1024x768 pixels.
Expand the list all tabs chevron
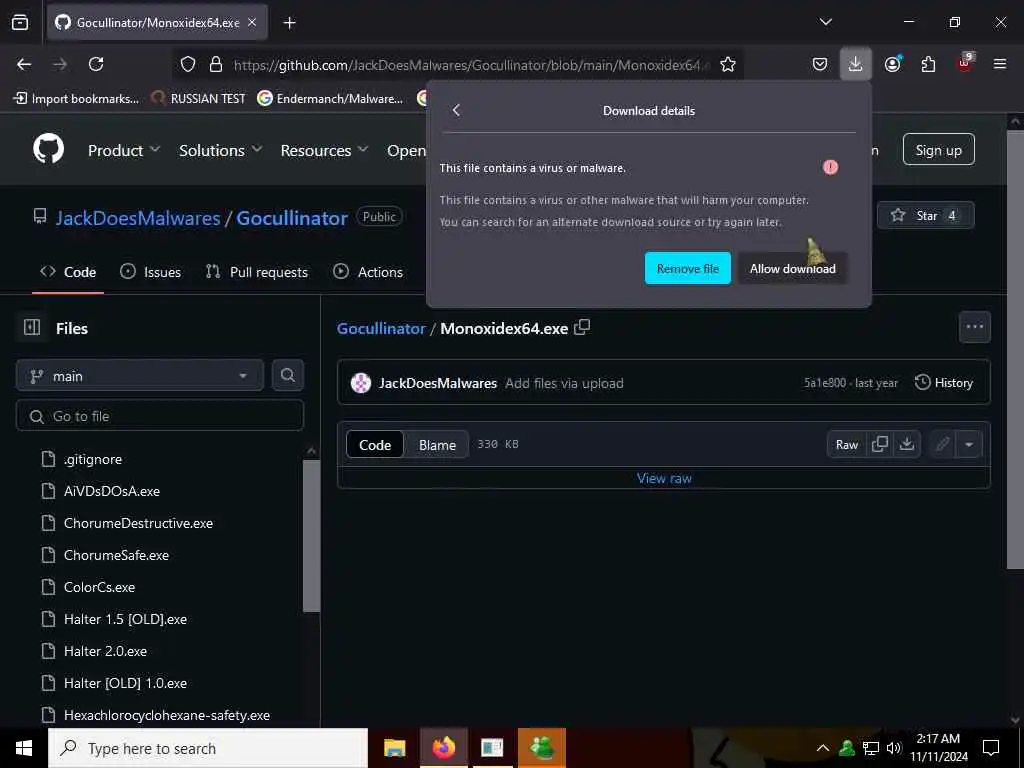(x=825, y=22)
